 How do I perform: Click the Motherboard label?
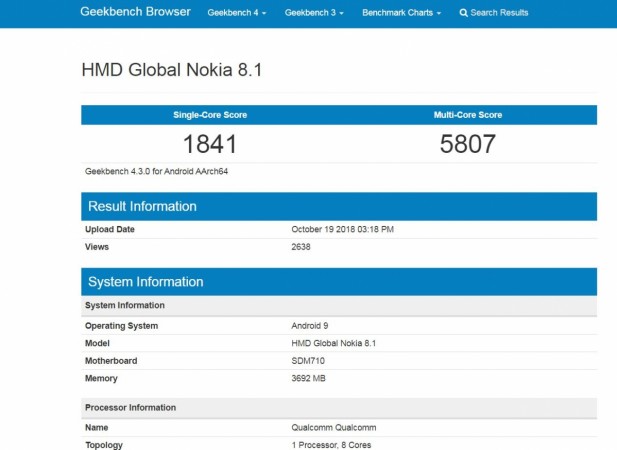coord(111,361)
